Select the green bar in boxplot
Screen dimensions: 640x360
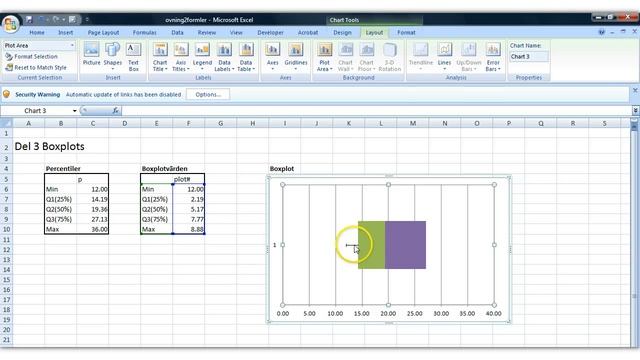pyautogui.click(x=371, y=245)
